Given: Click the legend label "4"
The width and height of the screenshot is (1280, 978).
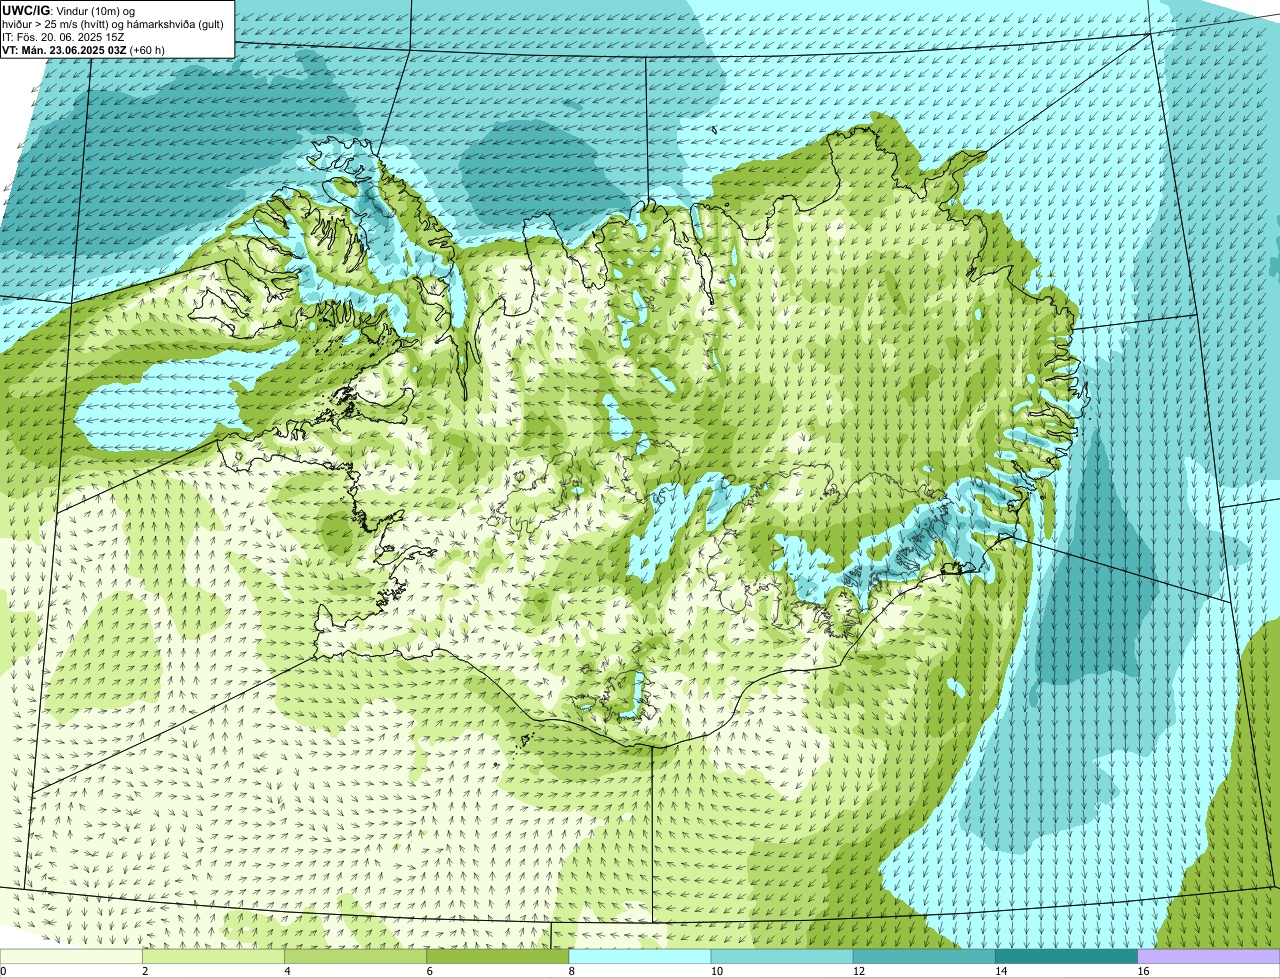Looking at the screenshot, I should [287, 971].
